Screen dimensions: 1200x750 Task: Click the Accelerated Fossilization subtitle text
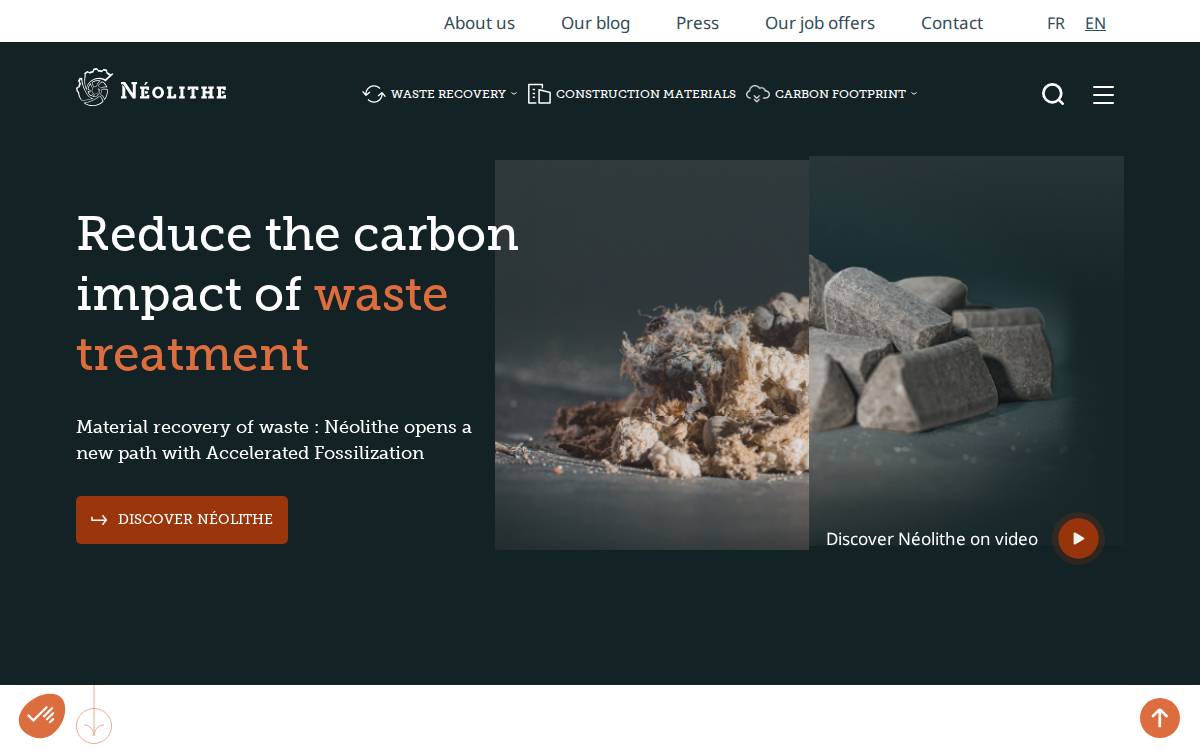274,440
